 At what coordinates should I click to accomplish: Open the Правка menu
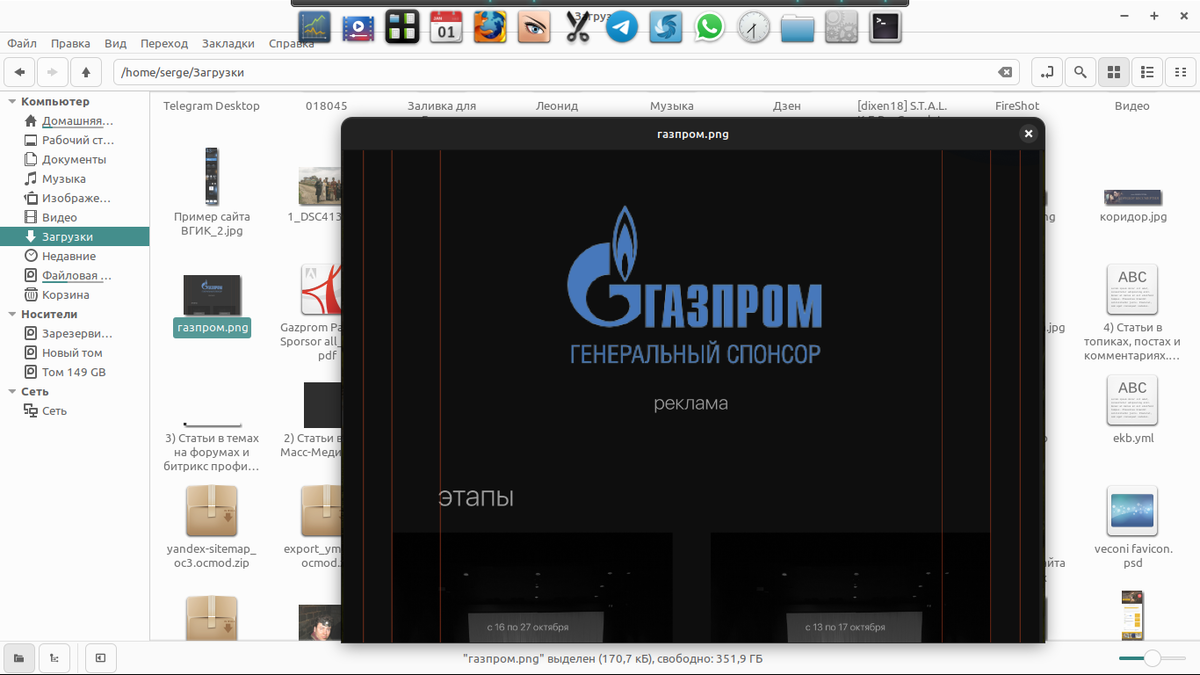(70, 44)
